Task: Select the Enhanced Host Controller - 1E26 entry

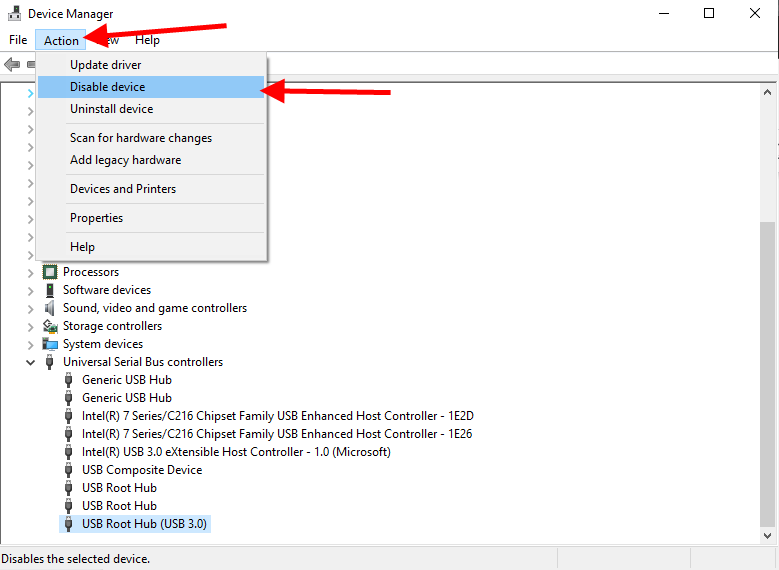Action: pyautogui.click(x=277, y=434)
